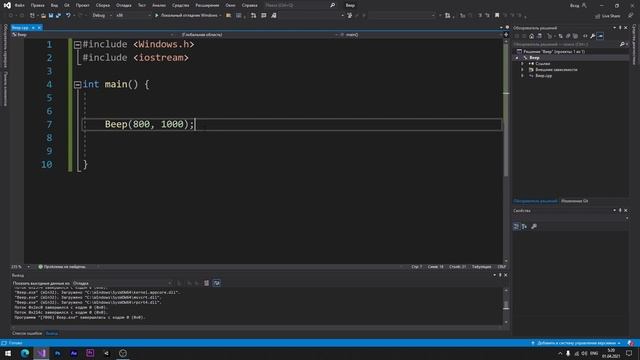Open Microsoft Edge from the taskbar

point(25,353)
